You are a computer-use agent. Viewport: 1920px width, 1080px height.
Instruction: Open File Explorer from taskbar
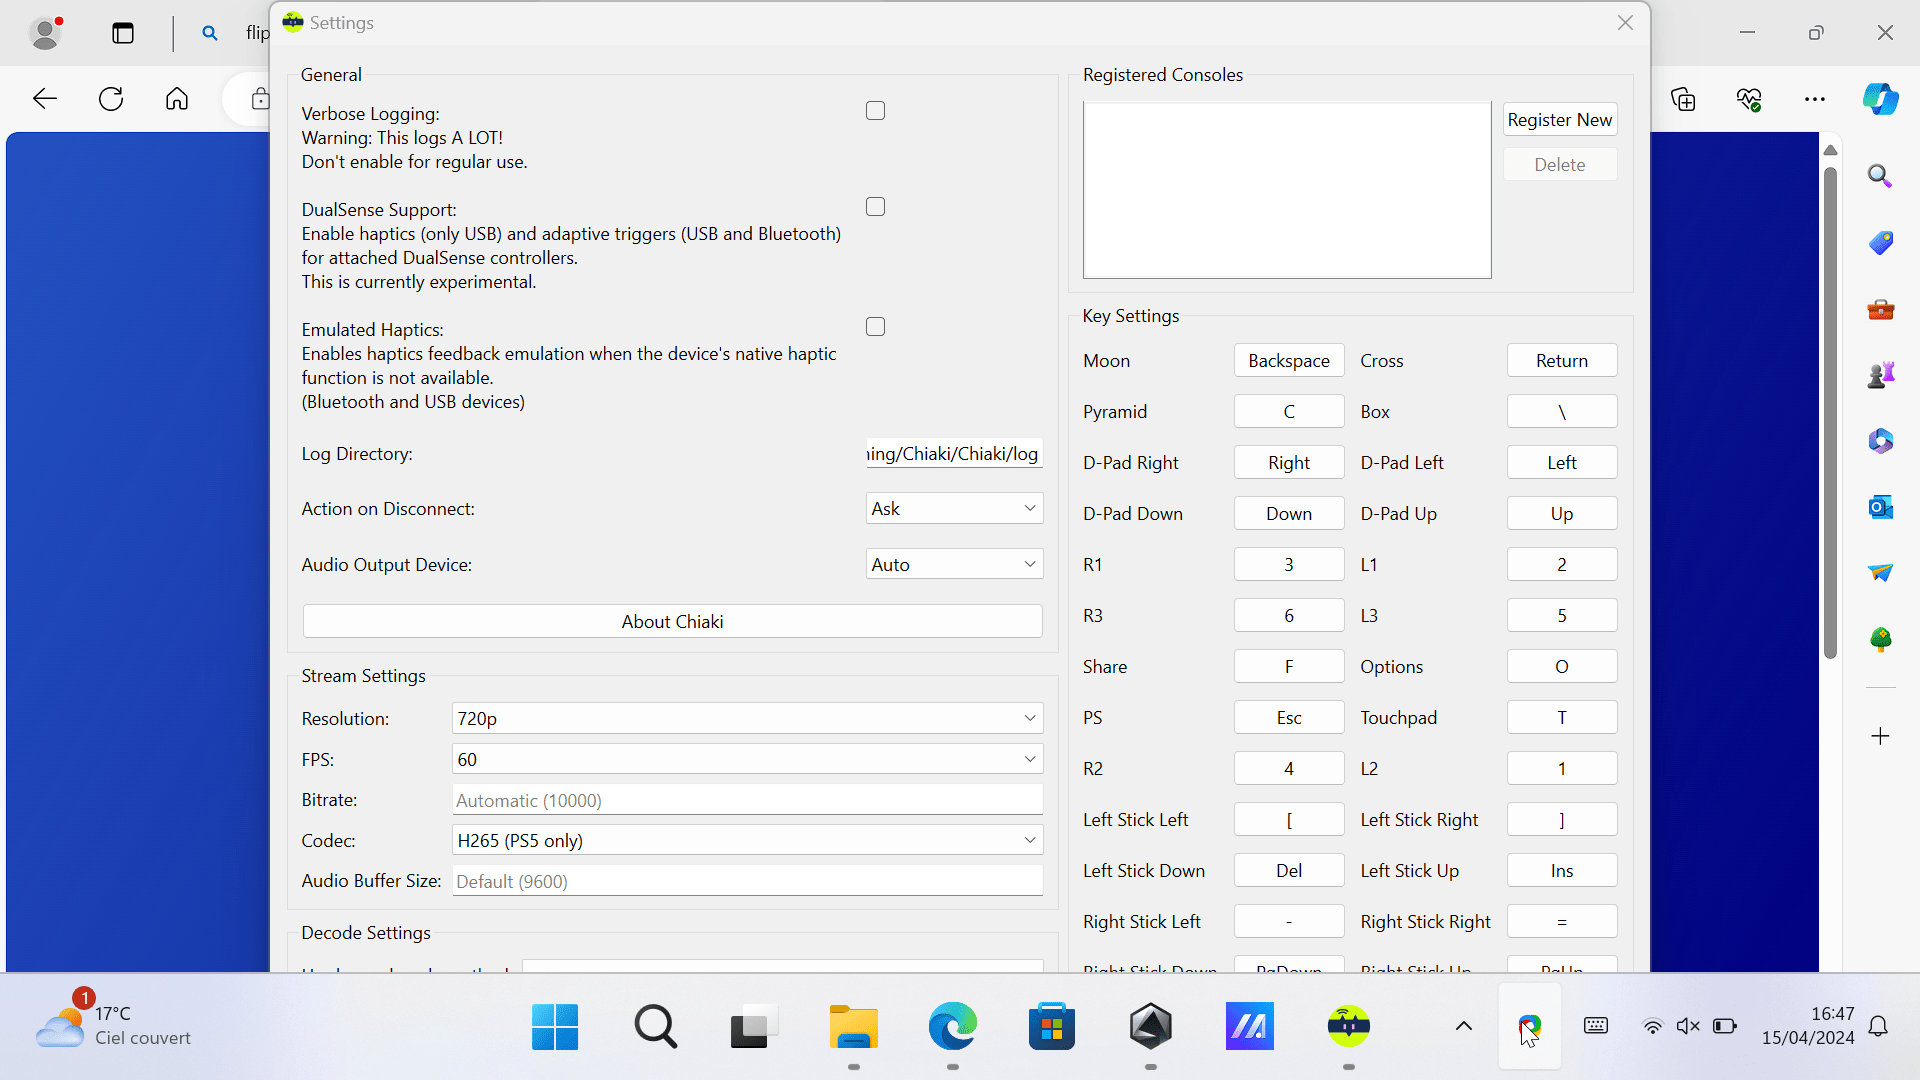(853, 1026)
